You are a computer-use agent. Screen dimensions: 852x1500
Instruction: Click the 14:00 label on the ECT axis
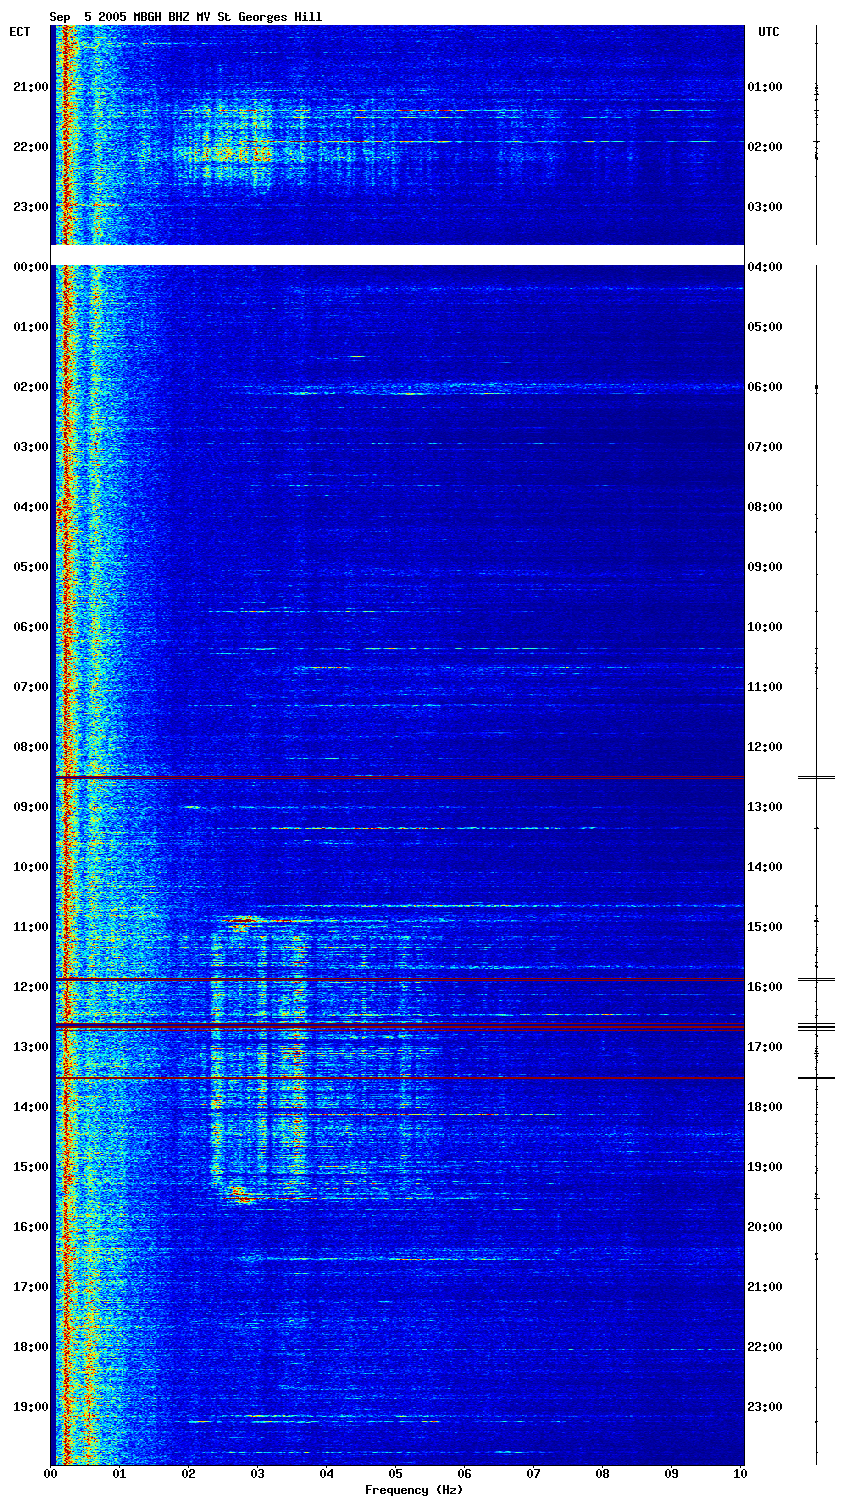click(30, 1107)
